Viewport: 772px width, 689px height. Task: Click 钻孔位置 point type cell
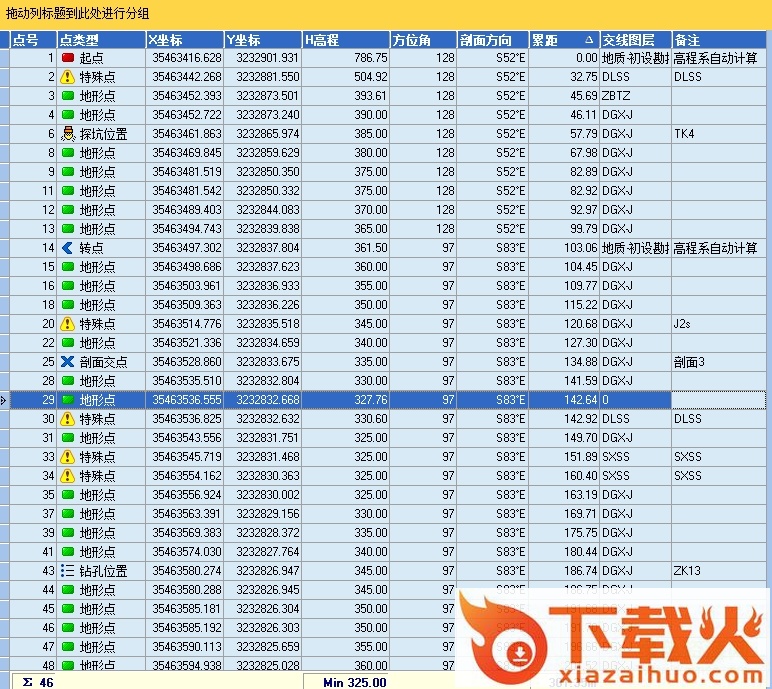coord(101,571)
